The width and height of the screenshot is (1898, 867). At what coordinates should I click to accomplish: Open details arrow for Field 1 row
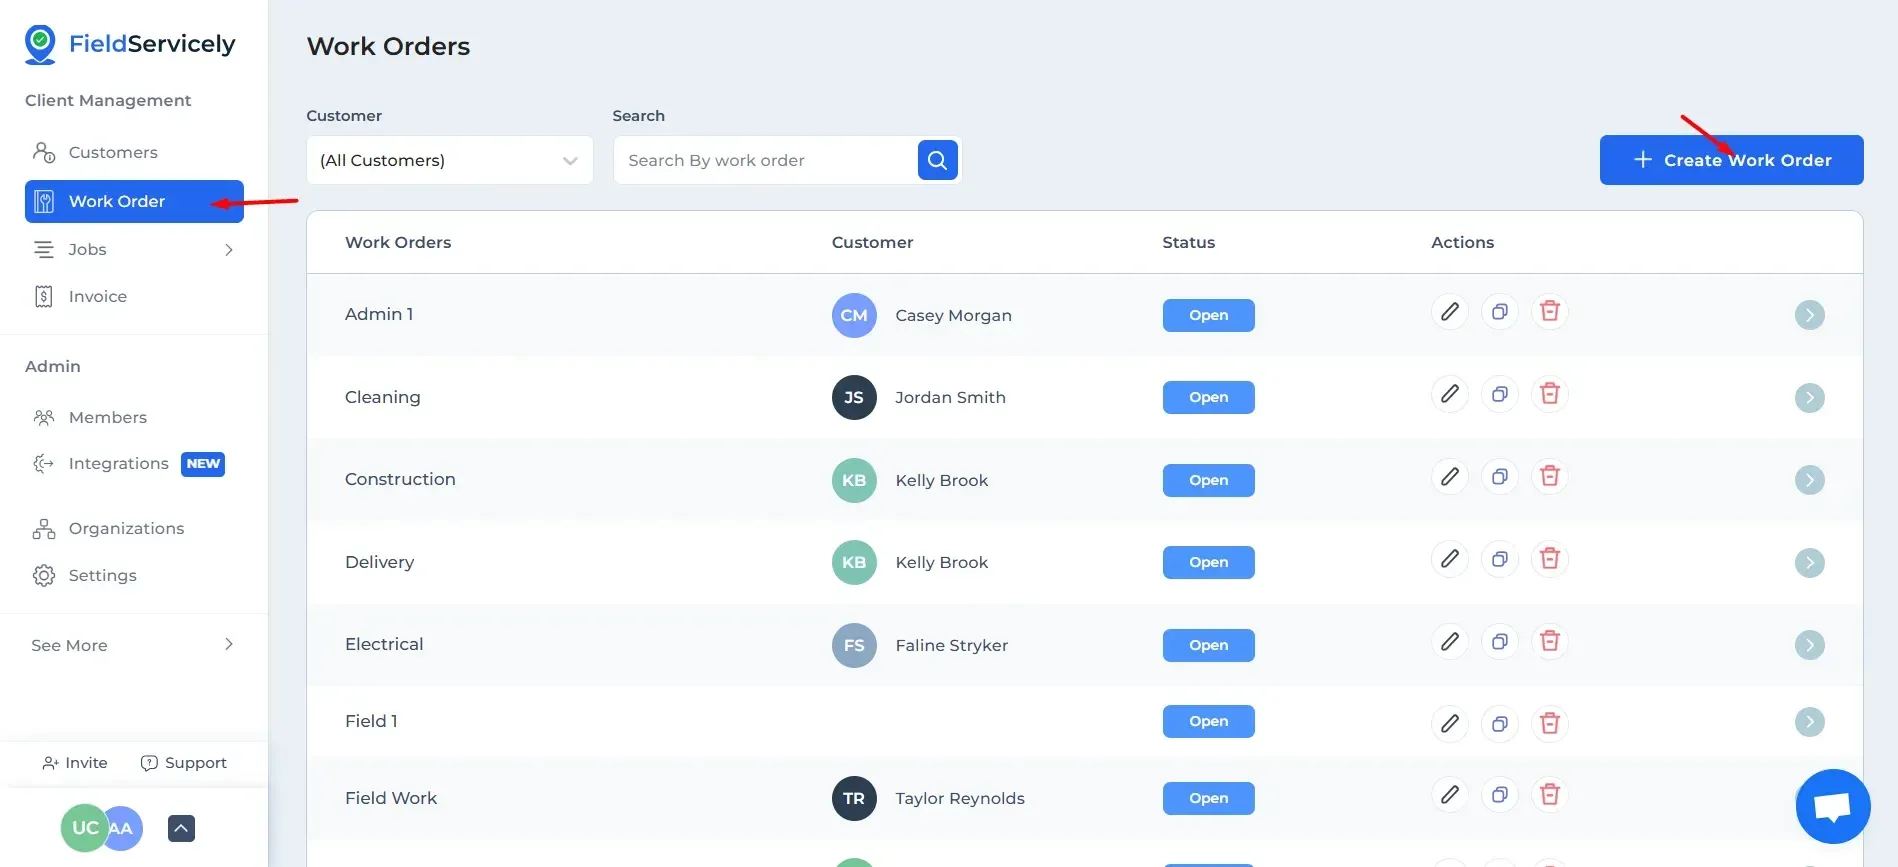click(1809, 722)
